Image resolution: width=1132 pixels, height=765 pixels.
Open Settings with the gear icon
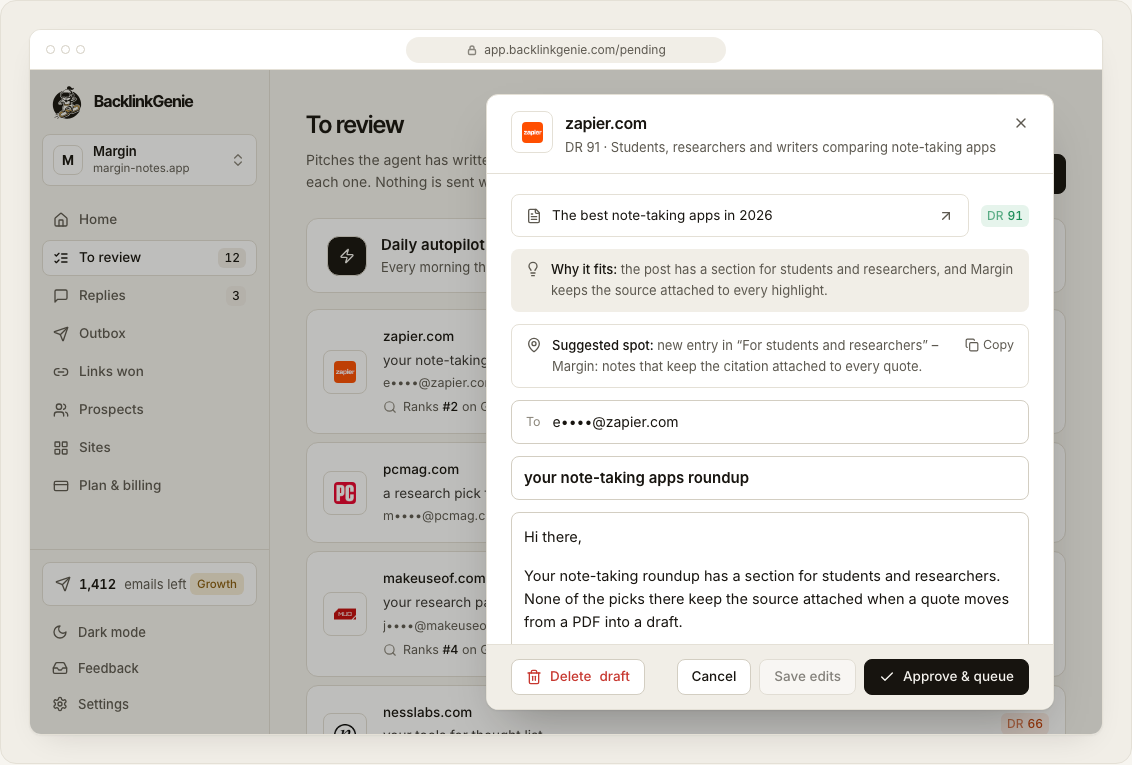tap(149, 704)
